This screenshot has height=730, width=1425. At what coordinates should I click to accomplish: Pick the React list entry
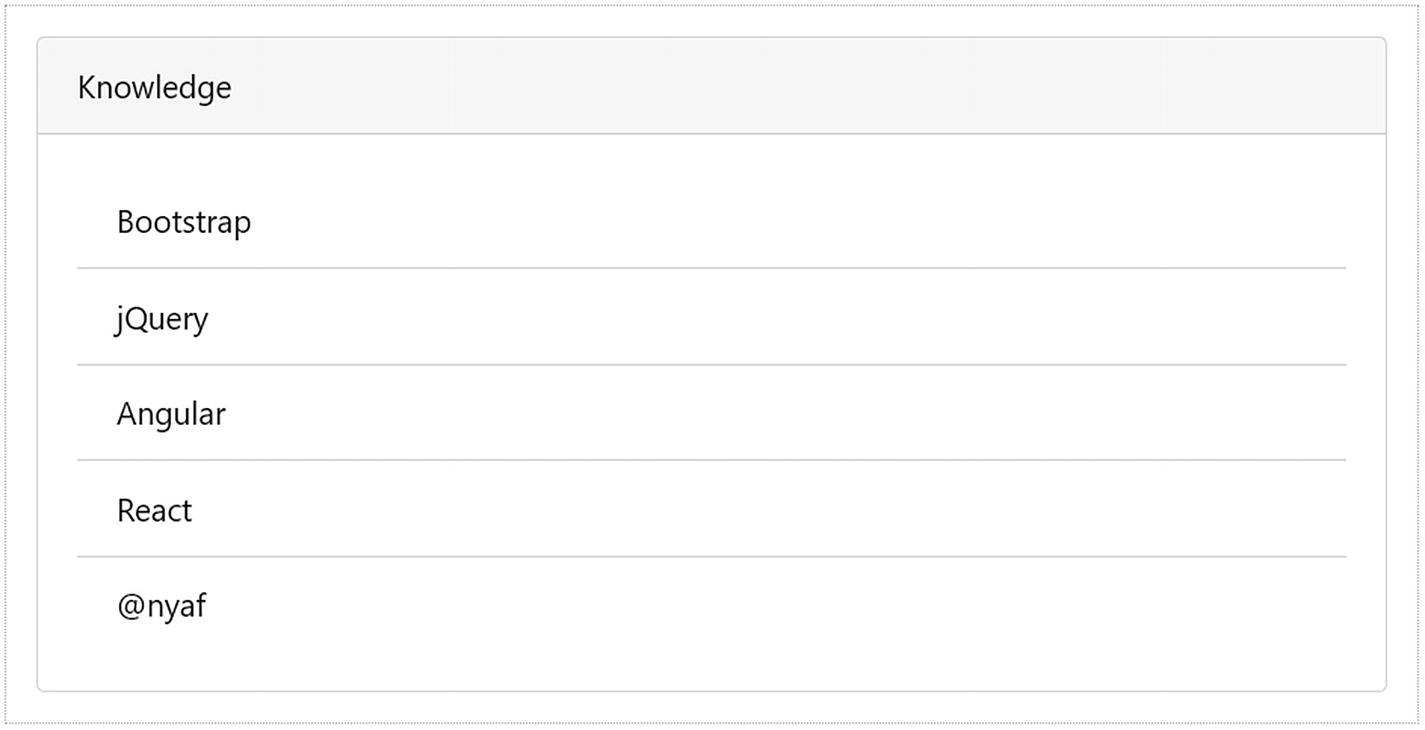point(154,511)
